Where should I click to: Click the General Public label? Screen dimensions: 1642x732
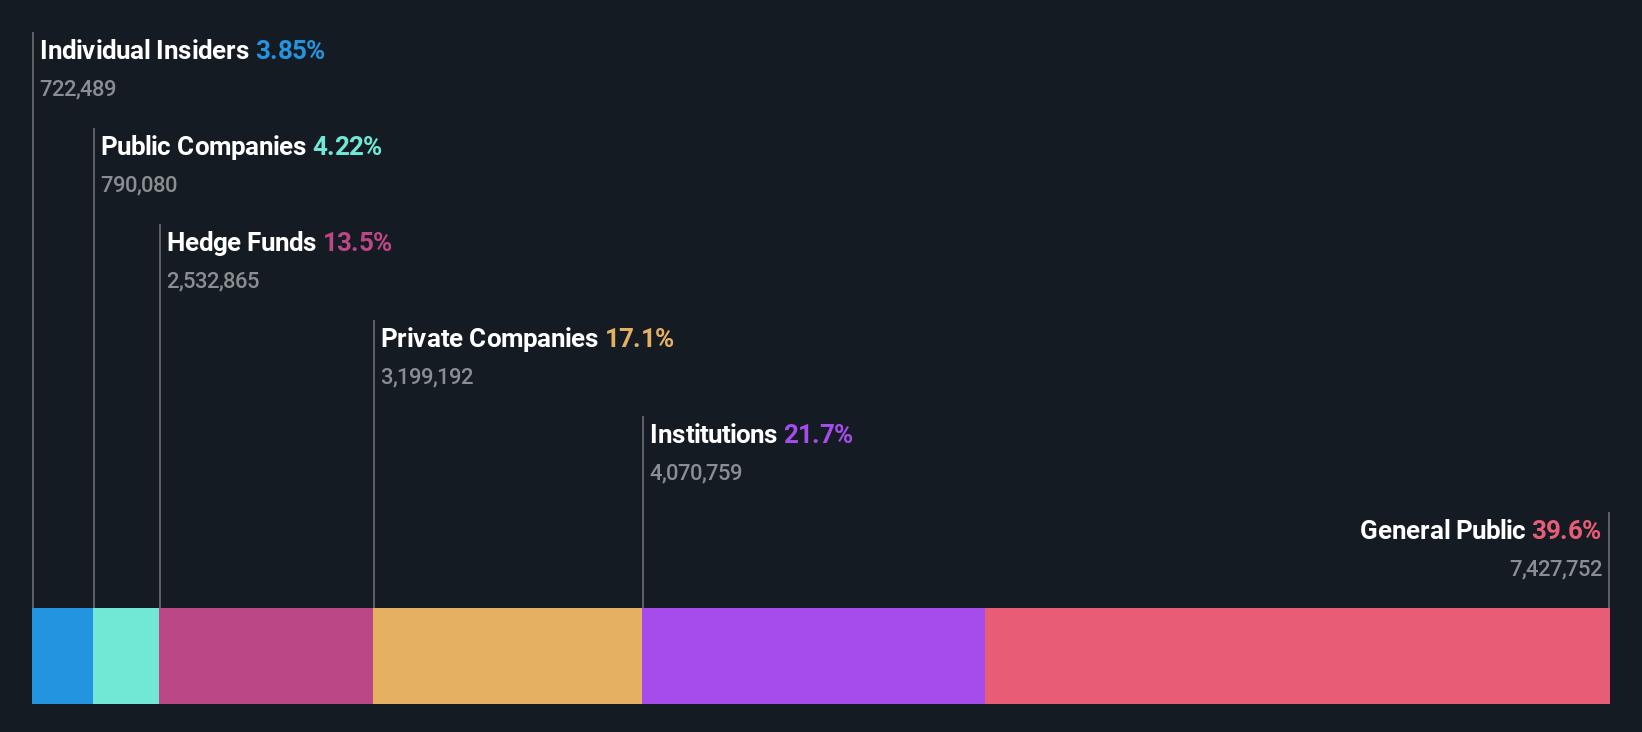pos(1442,530)
